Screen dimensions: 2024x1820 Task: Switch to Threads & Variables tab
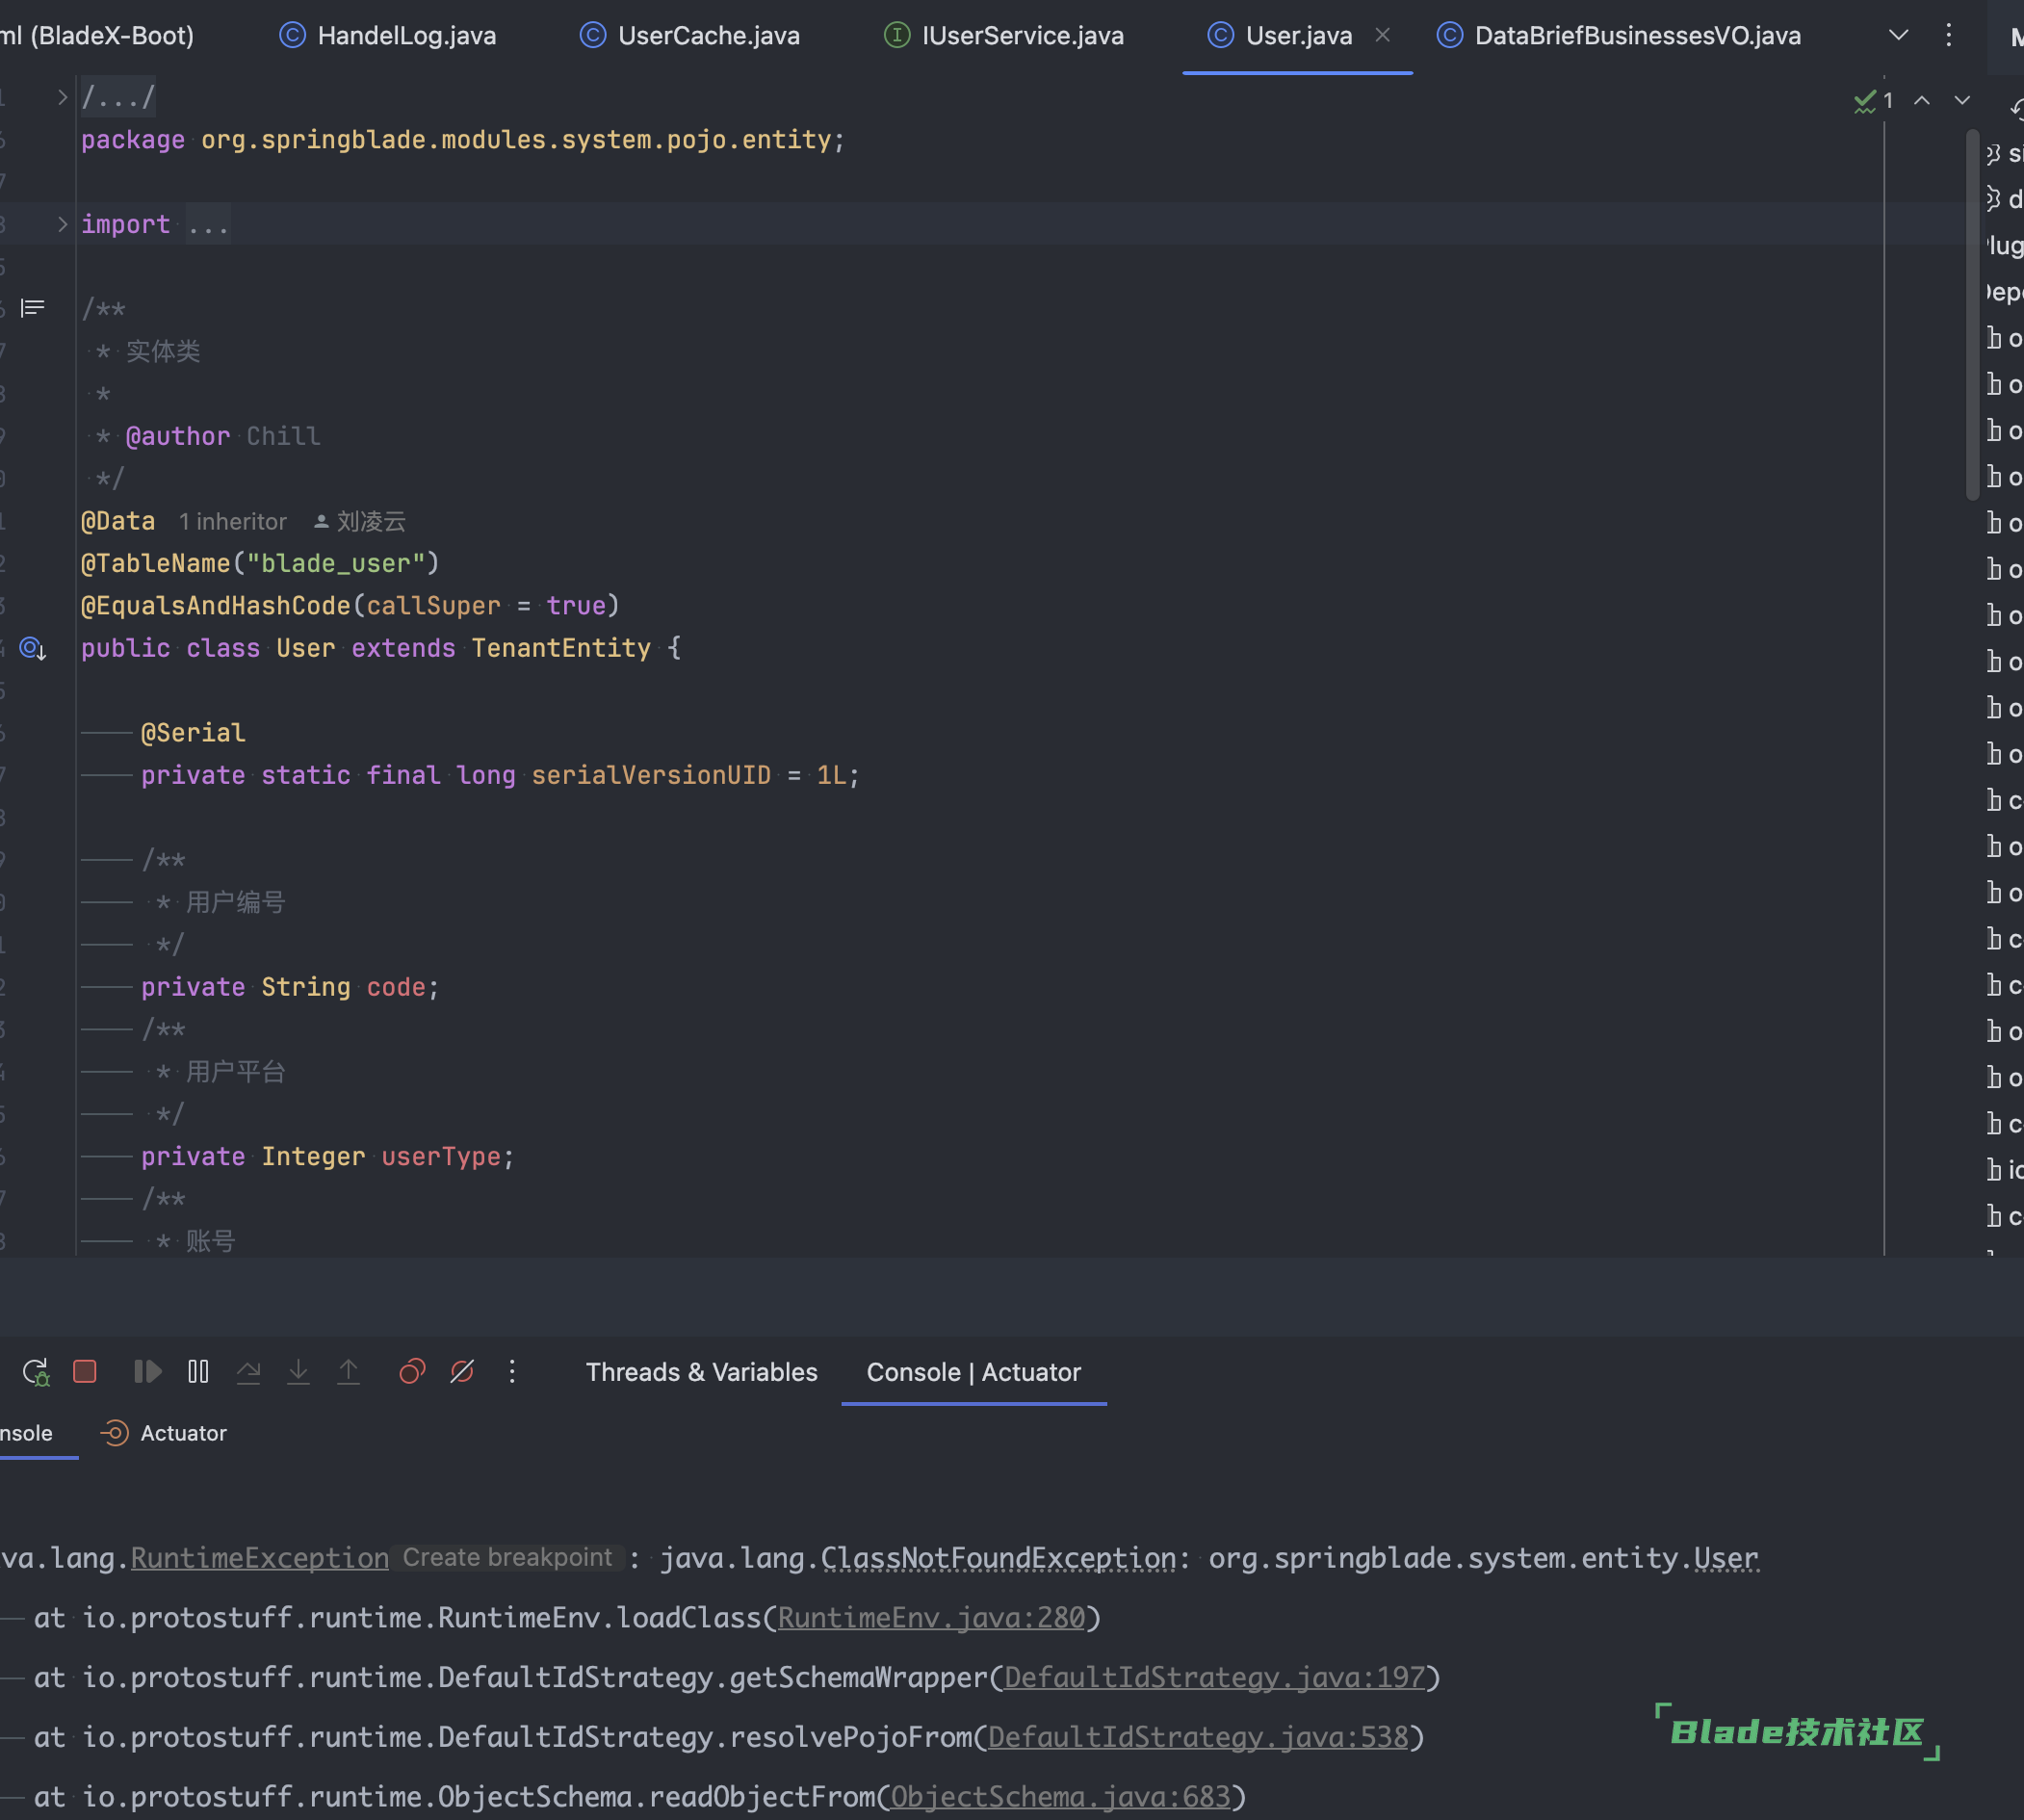[701, 1372]
